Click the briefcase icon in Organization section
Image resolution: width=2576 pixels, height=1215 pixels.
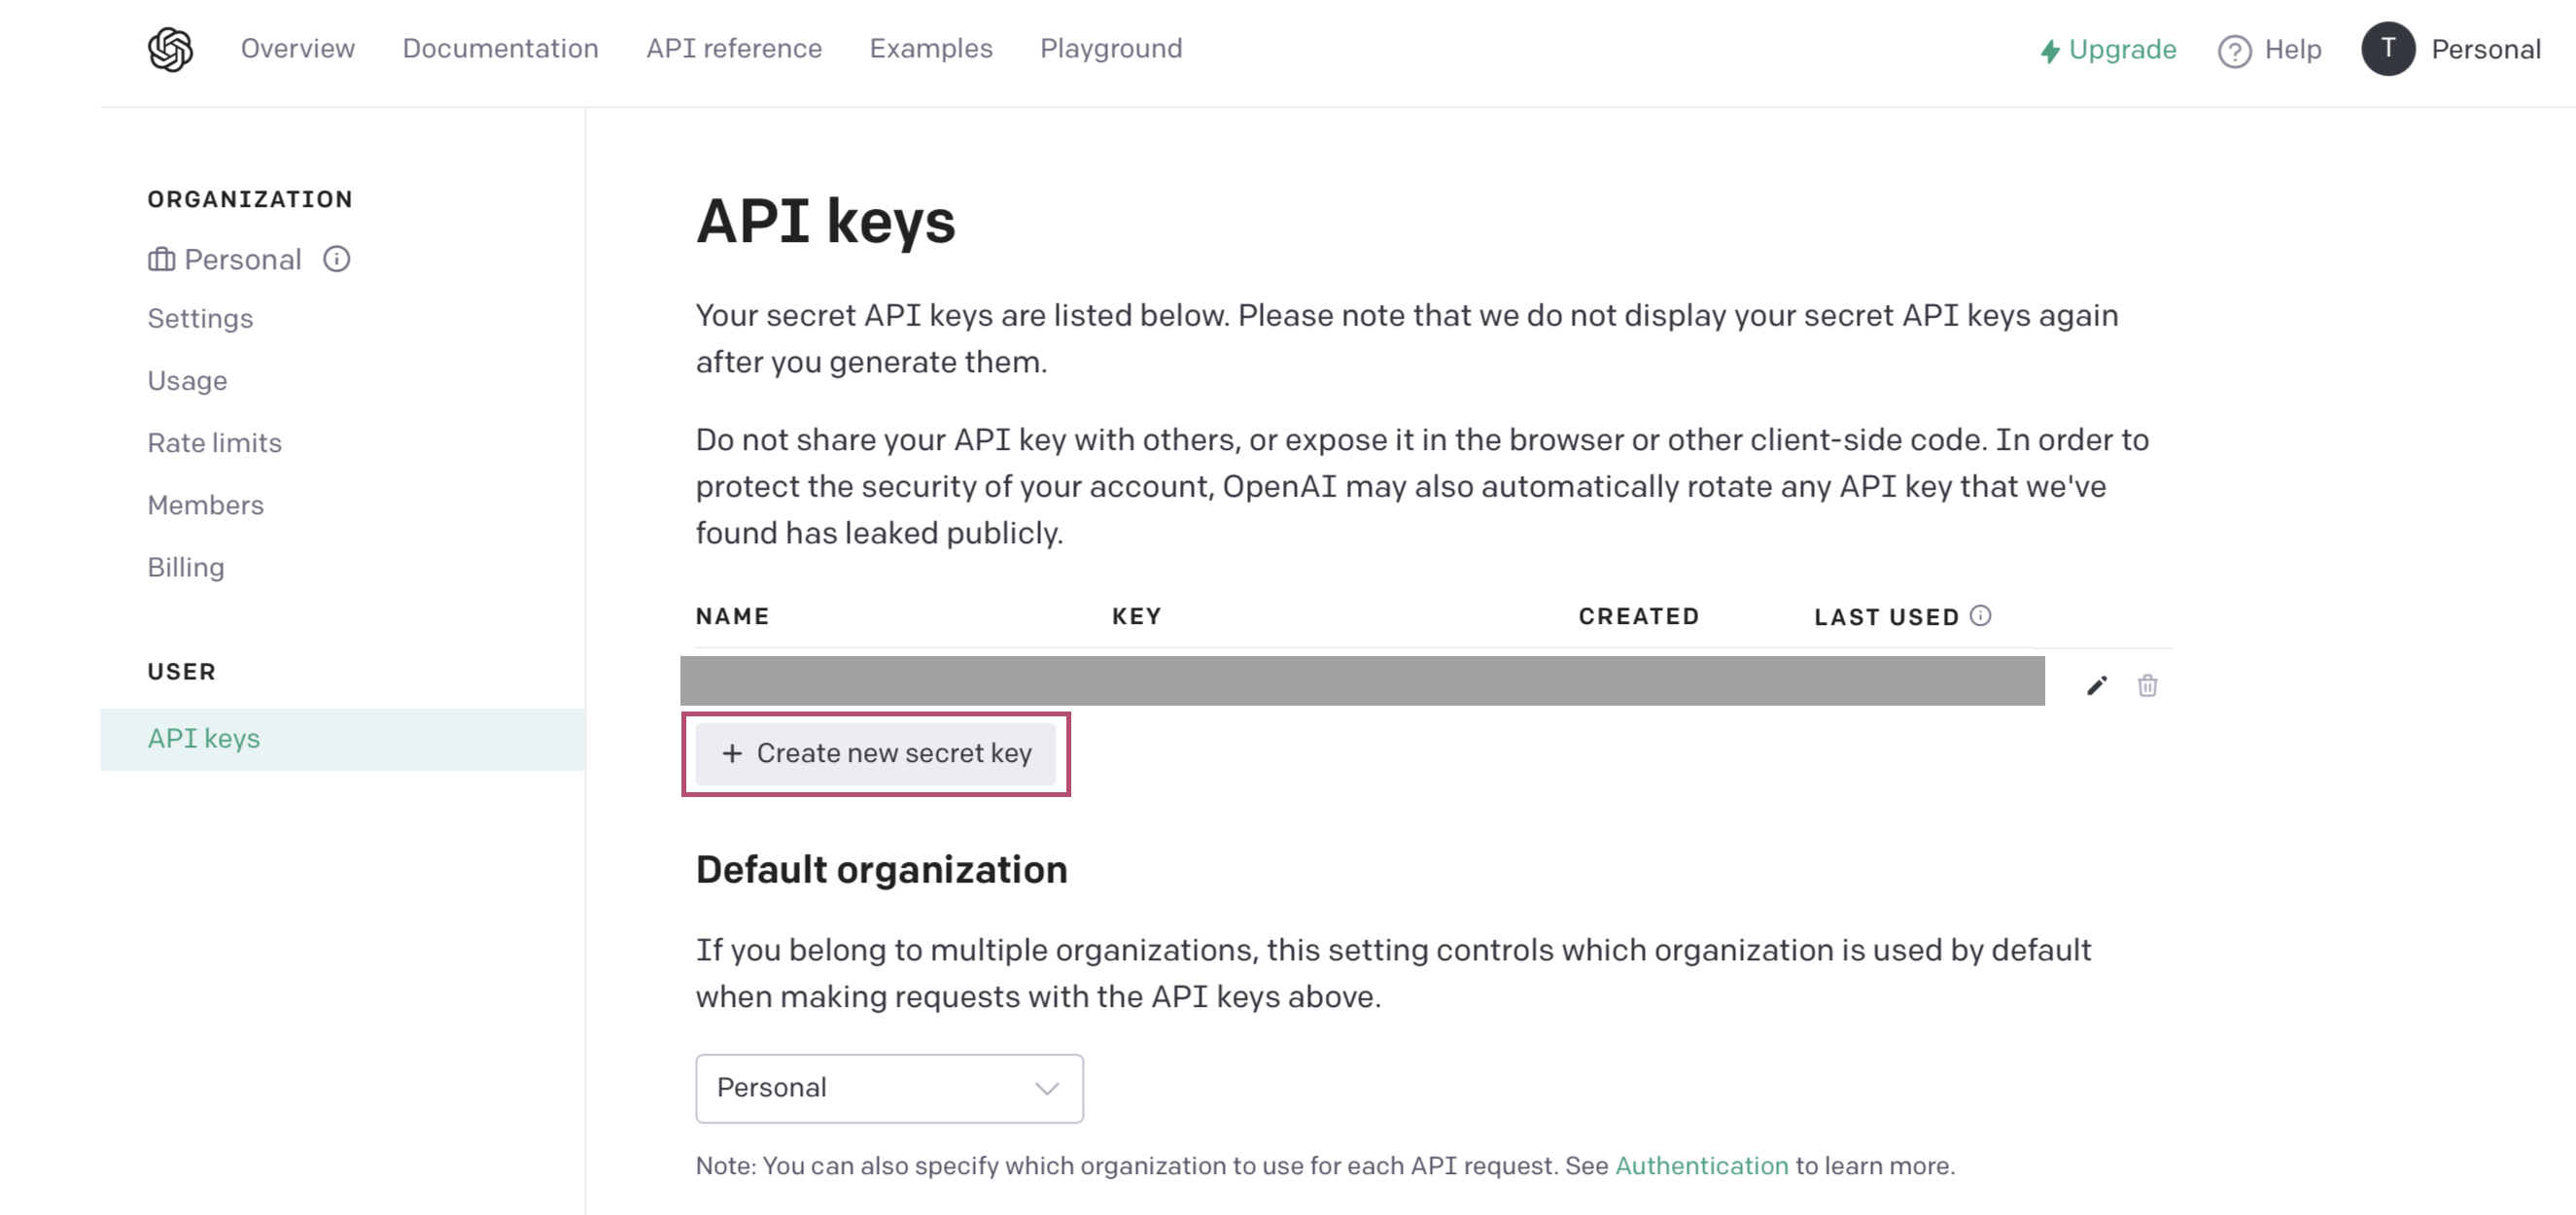pos(161,260)
